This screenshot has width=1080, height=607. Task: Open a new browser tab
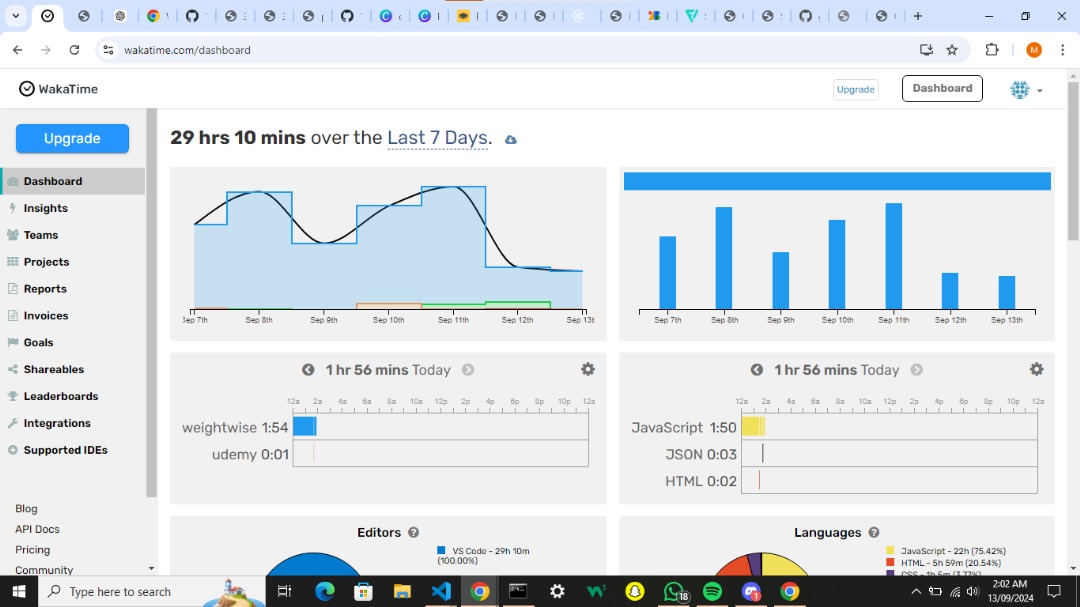917,16
